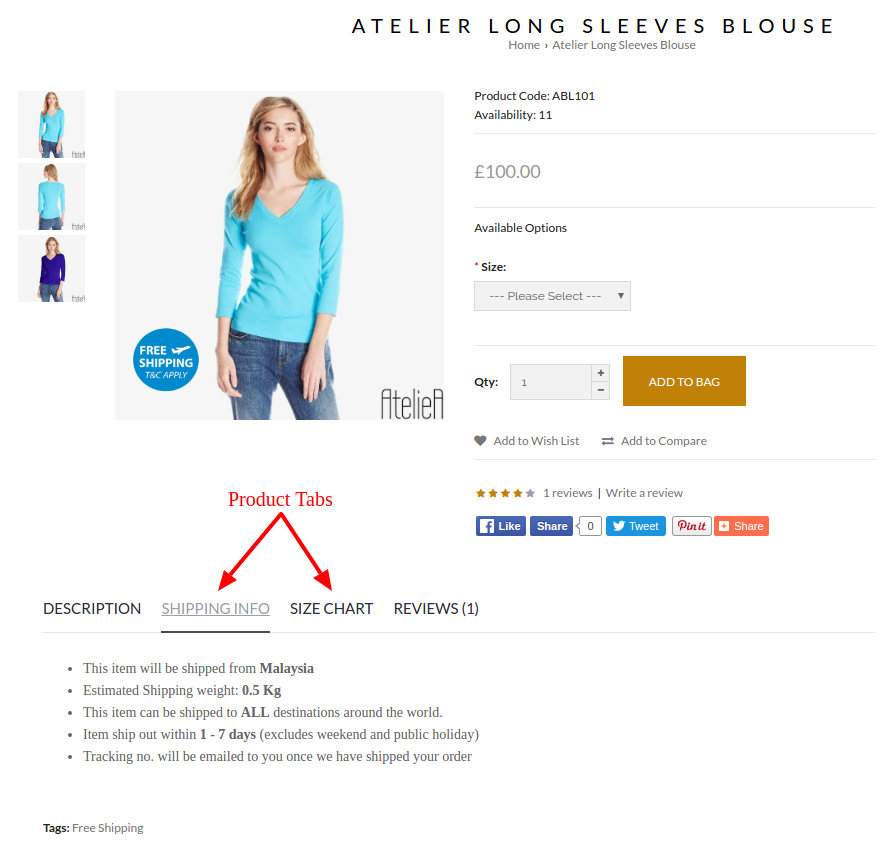Viewport: 896px width, 853px height.
Task: Click the Write a review link
Action: [x=644, y=493]
